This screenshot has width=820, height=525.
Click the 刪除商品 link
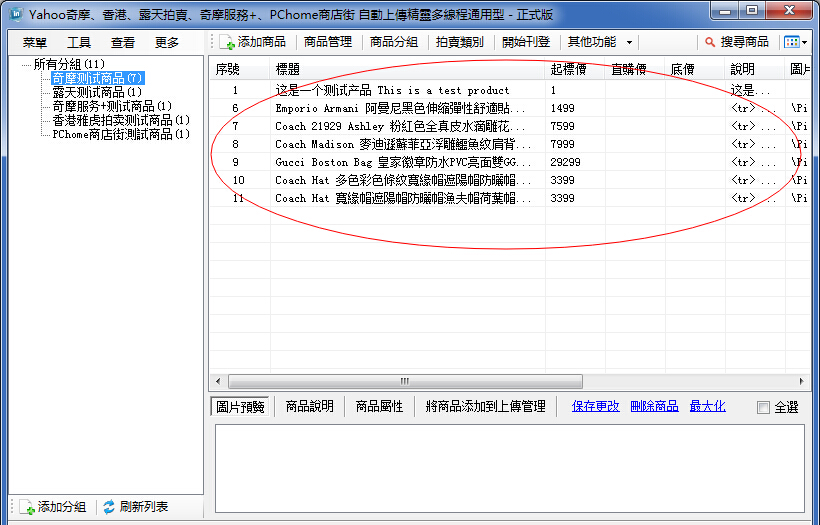point(654,406)
